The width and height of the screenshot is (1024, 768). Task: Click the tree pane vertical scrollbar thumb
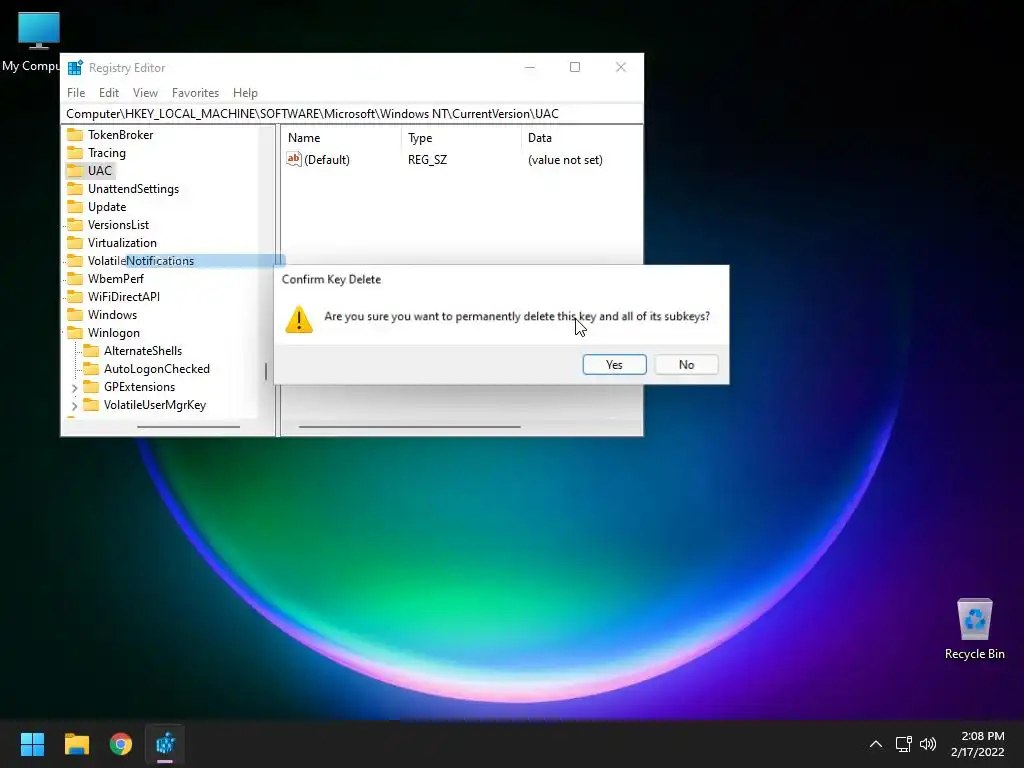(x=266, y=372)
